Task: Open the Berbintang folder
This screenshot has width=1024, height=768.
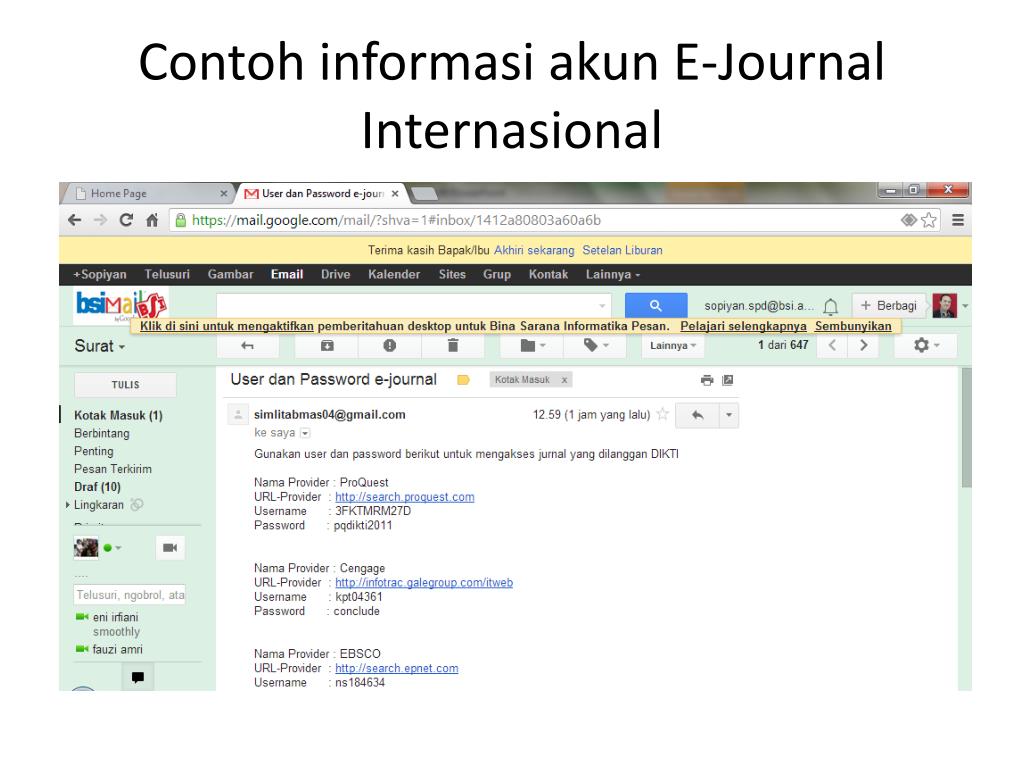Action: [x=102, y=433]
